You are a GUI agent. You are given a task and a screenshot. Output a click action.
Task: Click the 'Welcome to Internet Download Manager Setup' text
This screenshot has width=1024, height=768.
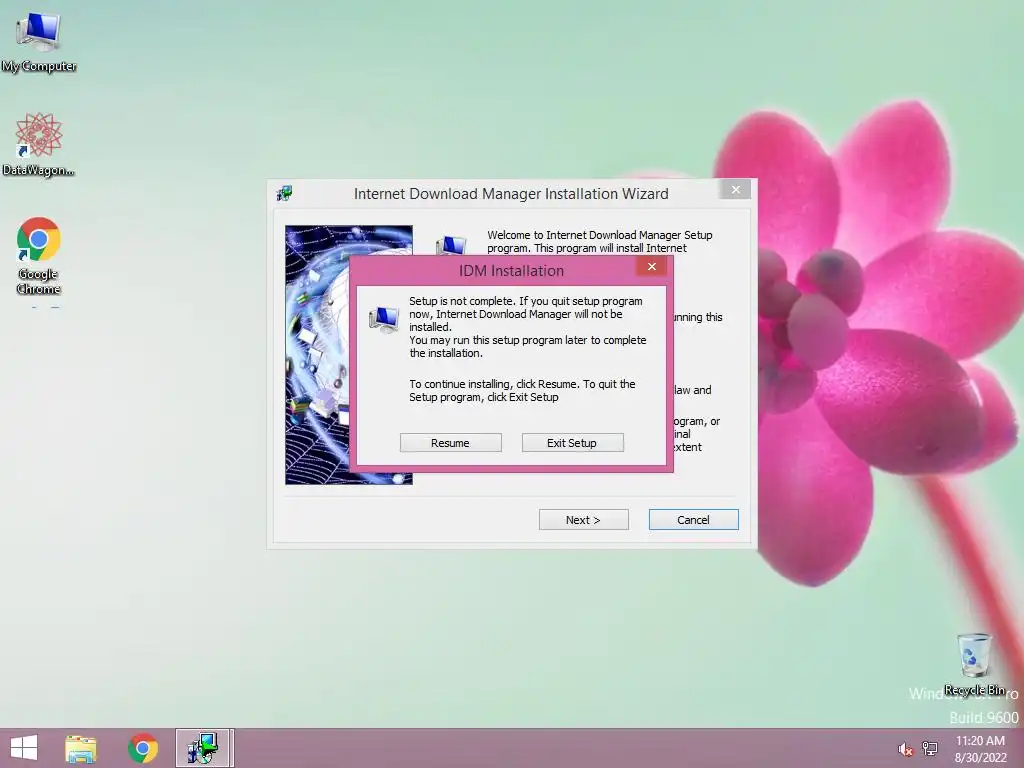coord(600,242)
